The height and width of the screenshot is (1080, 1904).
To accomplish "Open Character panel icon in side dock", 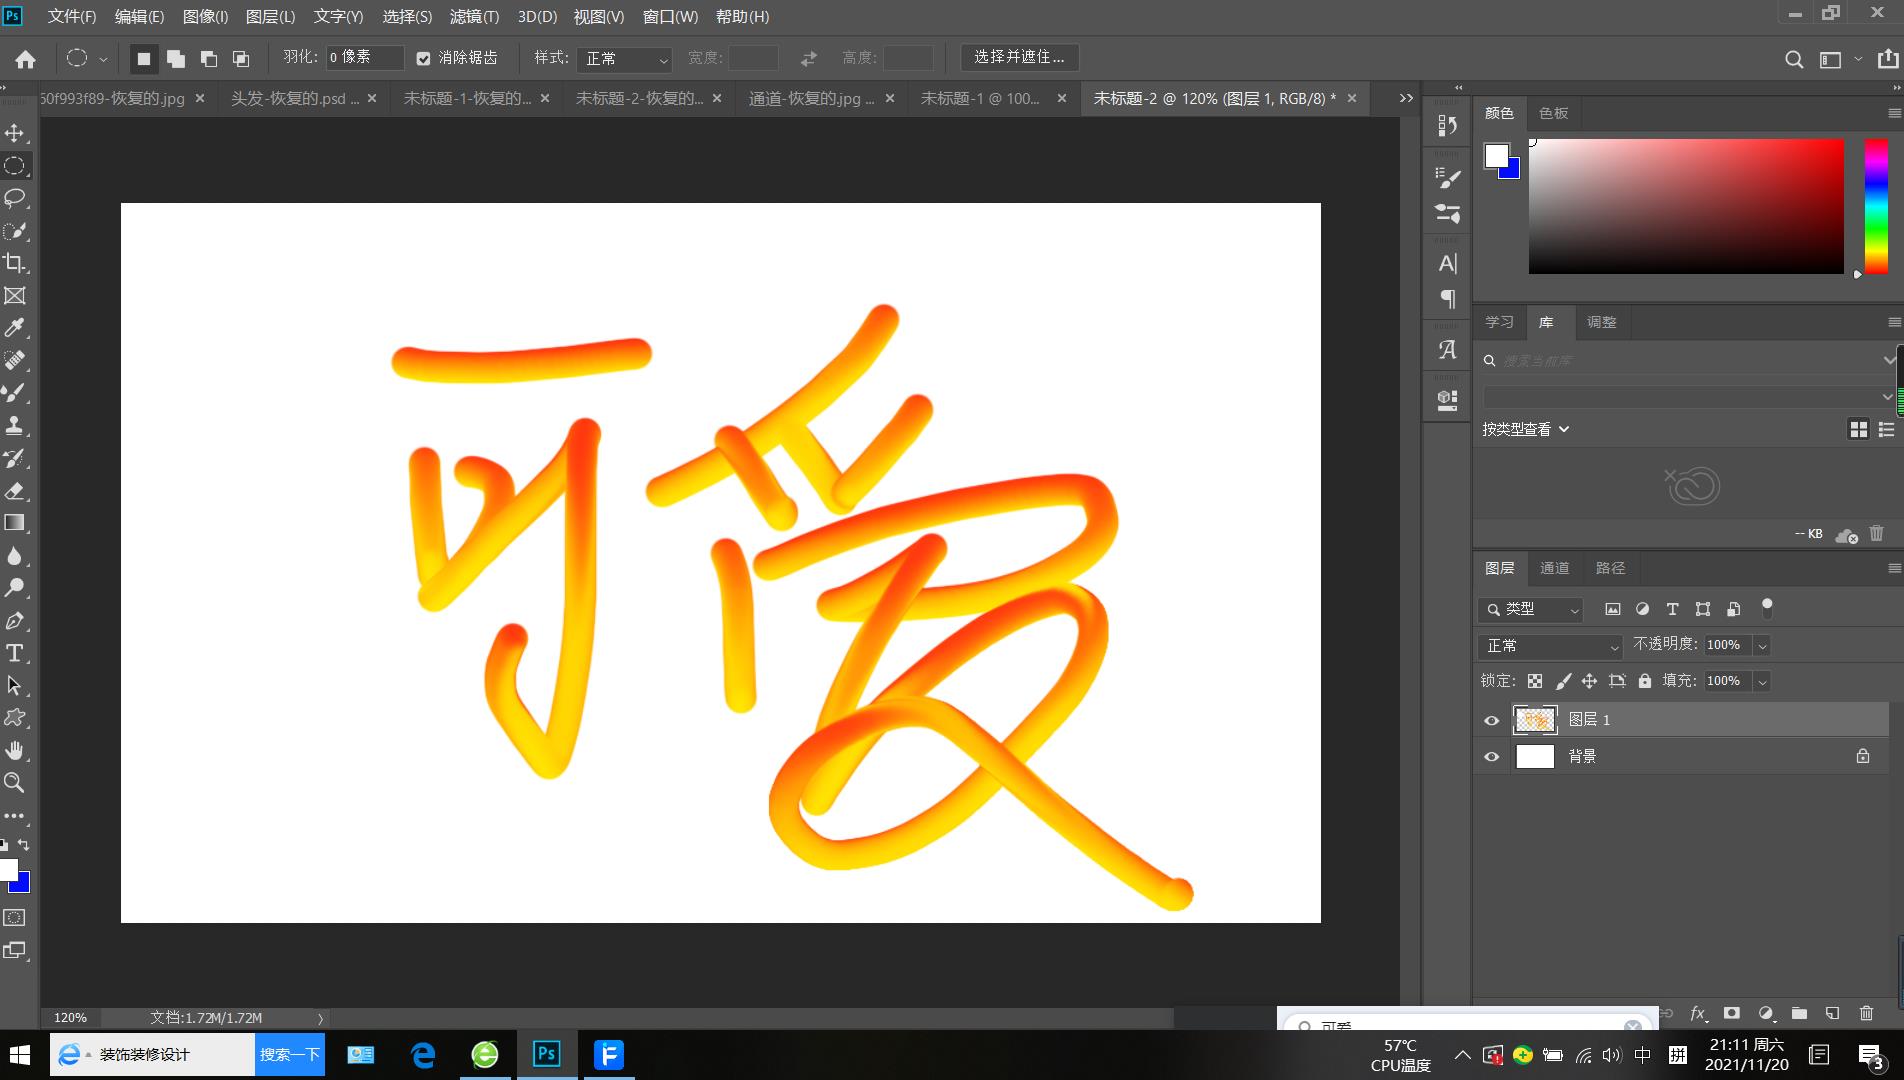I will (1447, 263).
